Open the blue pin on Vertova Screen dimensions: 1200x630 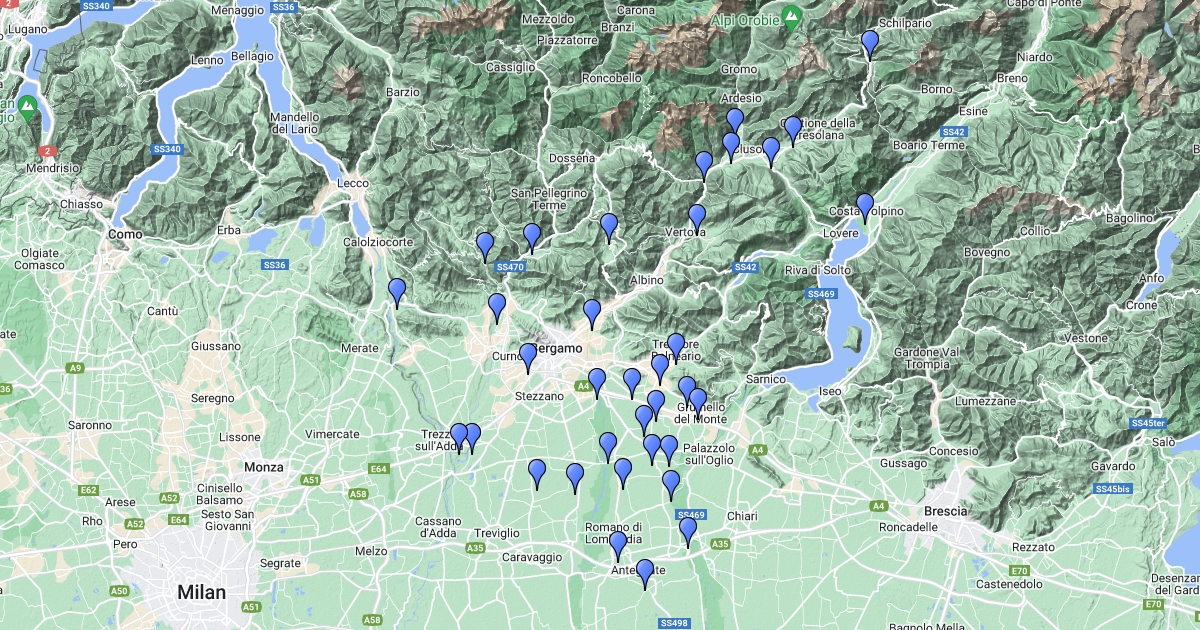[697, 219]
